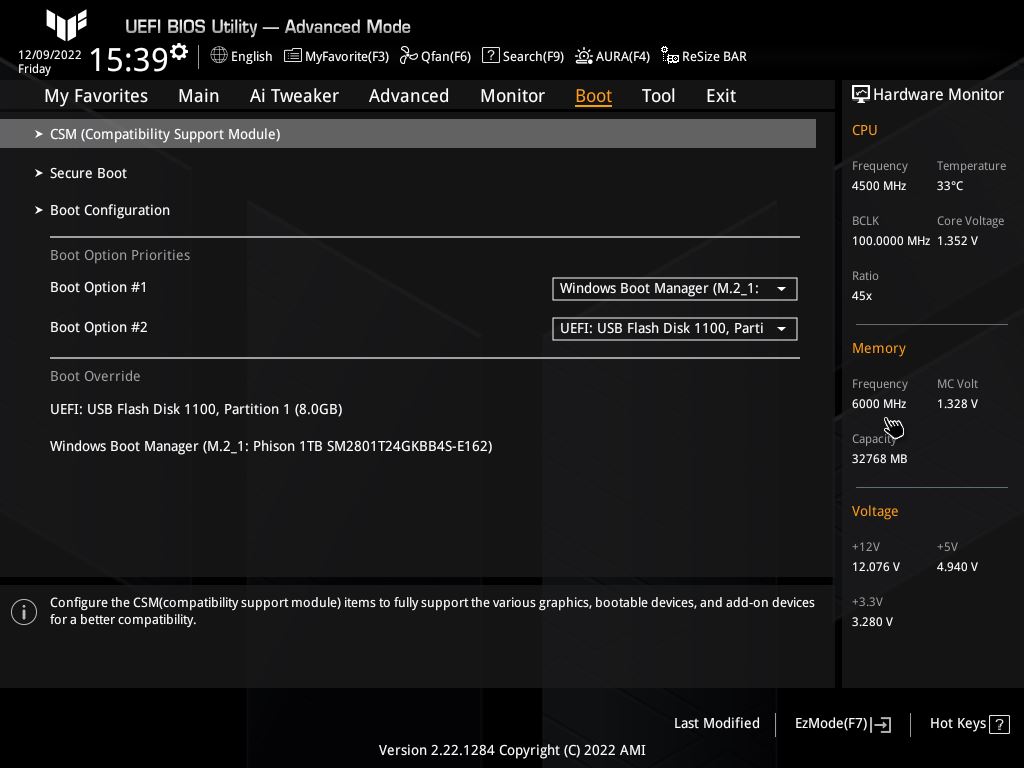Screen dimensions: 1024x768
Task: Click the Hardware Monitor display icon
Action: coord(861,94)
